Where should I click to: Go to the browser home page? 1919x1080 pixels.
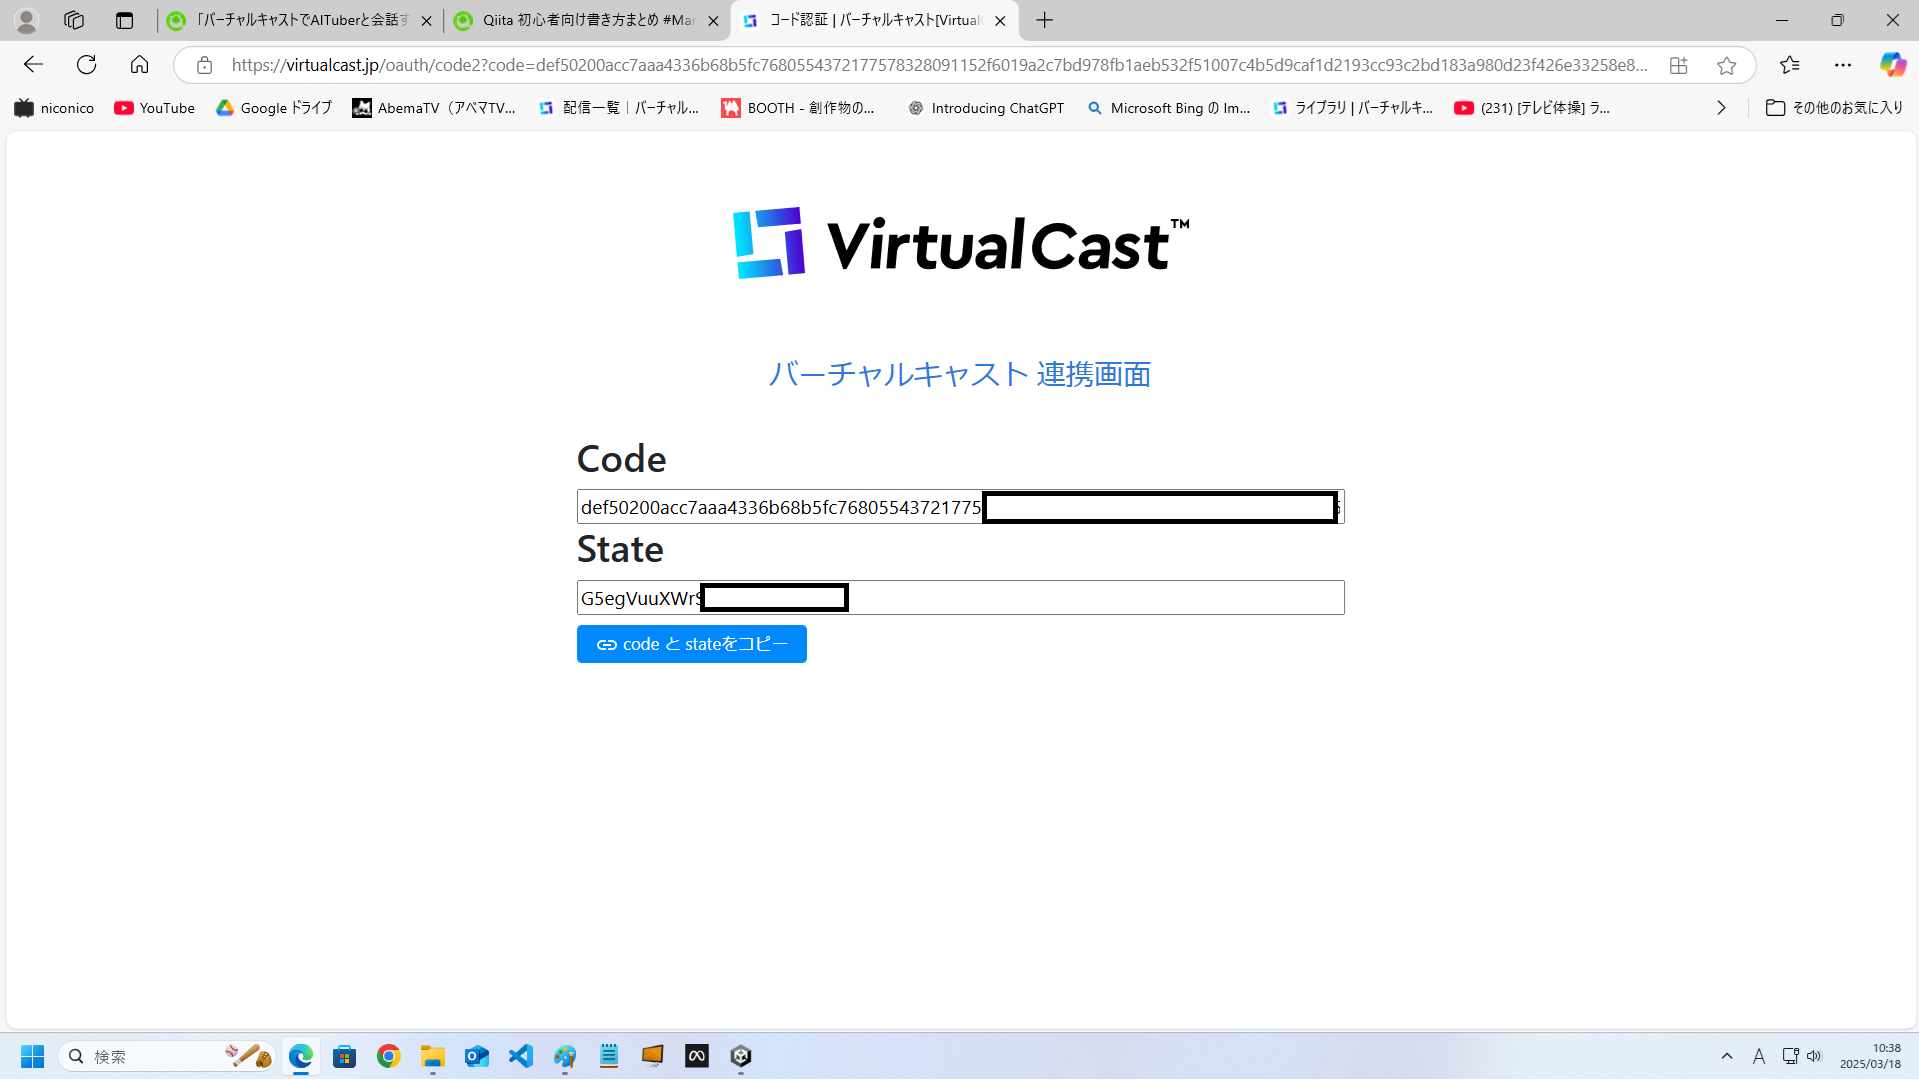point(139,65)
